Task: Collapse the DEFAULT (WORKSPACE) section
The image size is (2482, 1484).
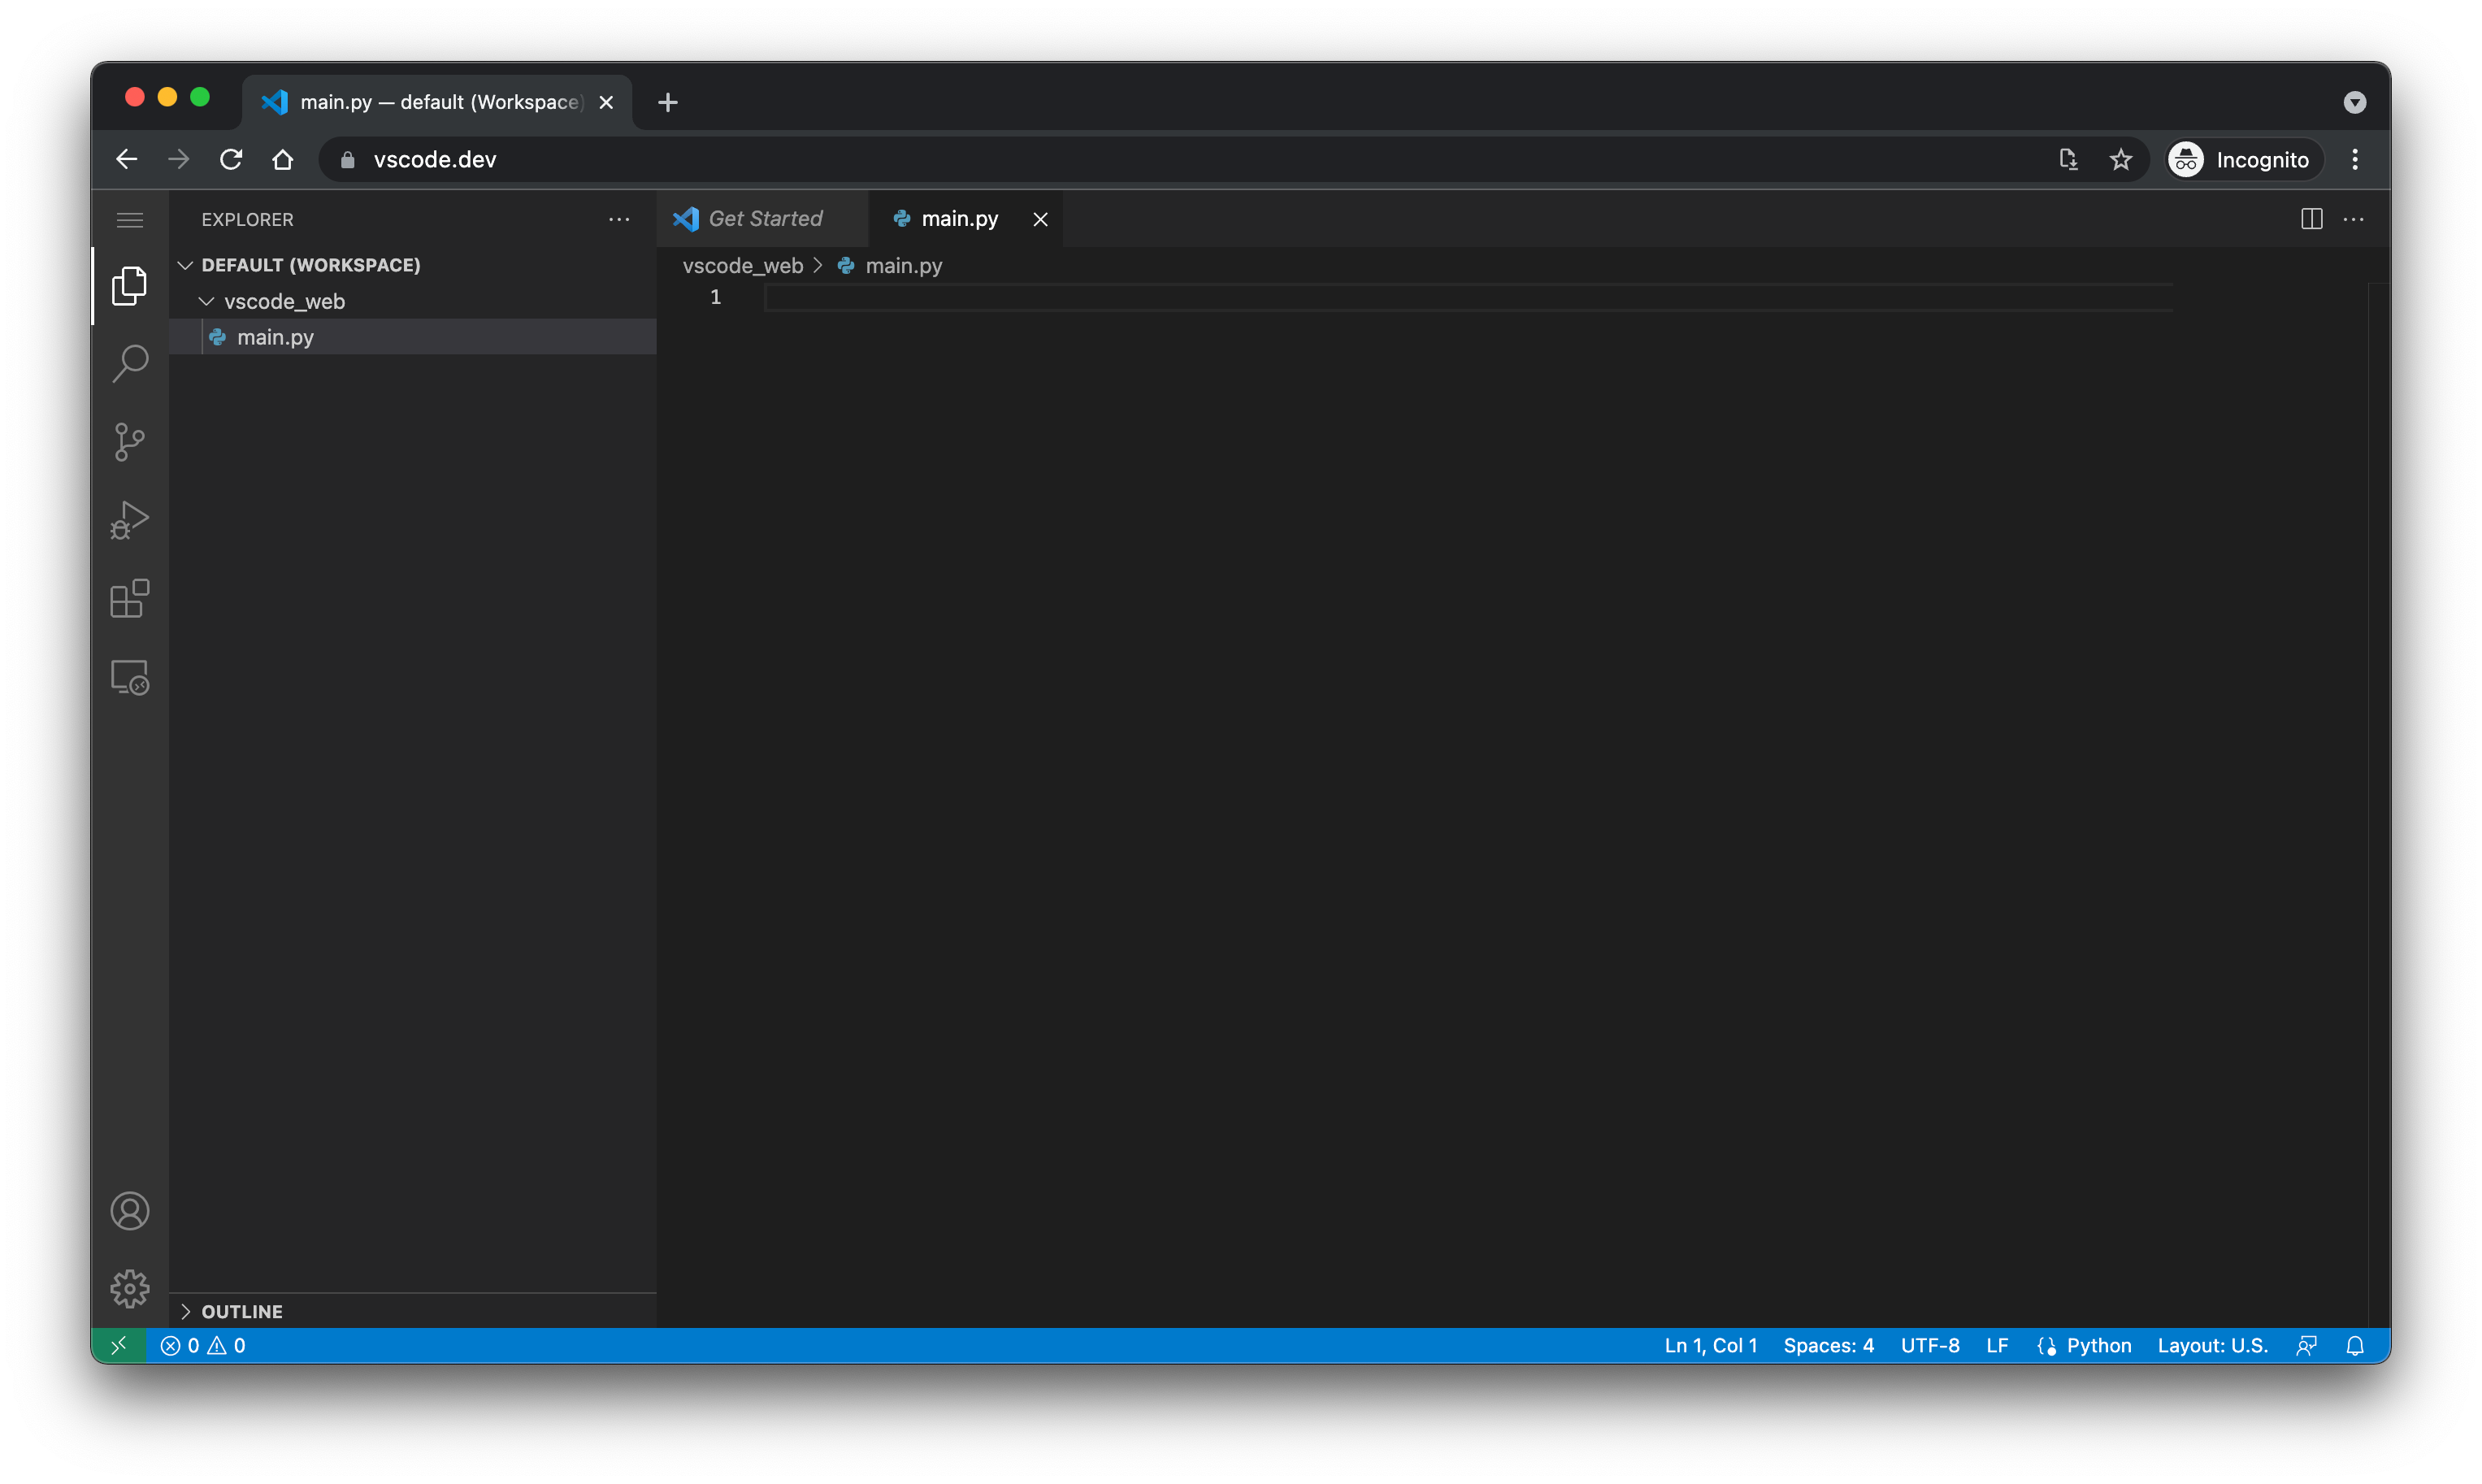Action: tap(186, 265)
